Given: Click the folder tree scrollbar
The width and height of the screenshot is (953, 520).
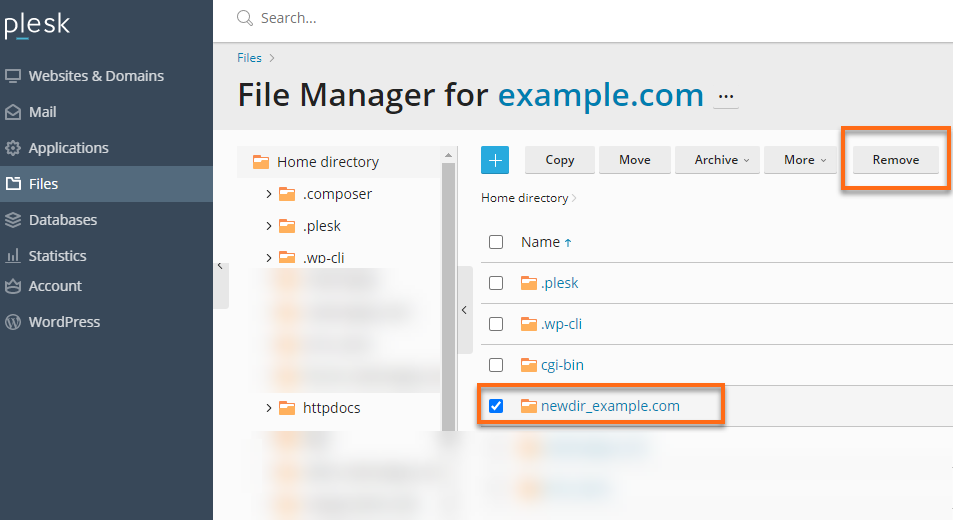Looking at the screenshot, I should tap(449, 297).
